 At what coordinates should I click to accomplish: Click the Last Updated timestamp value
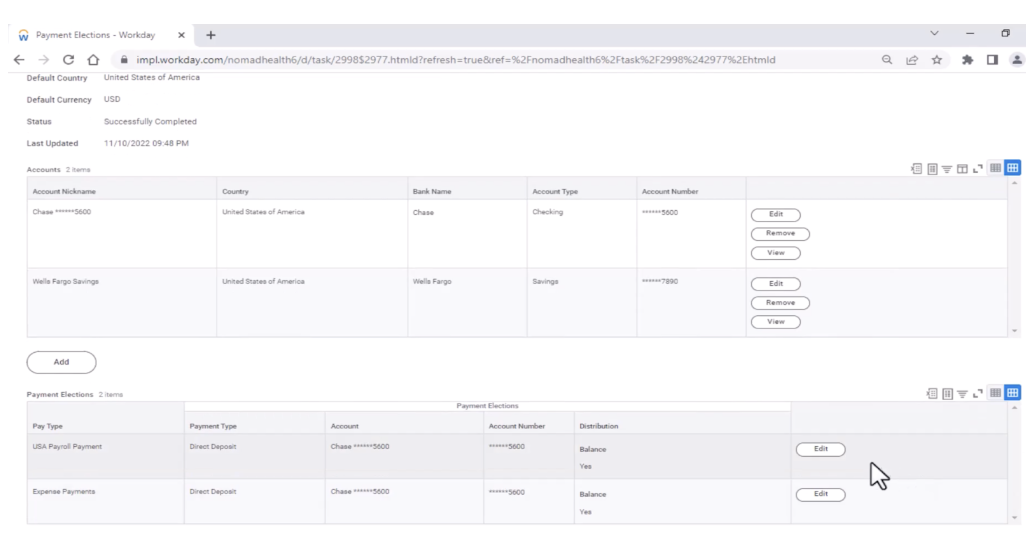coord(146,143)
